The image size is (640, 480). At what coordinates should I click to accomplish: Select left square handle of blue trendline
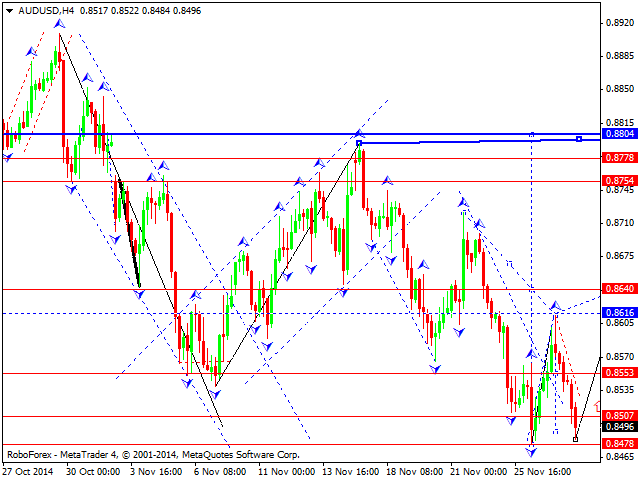click(x=359, y=144)
